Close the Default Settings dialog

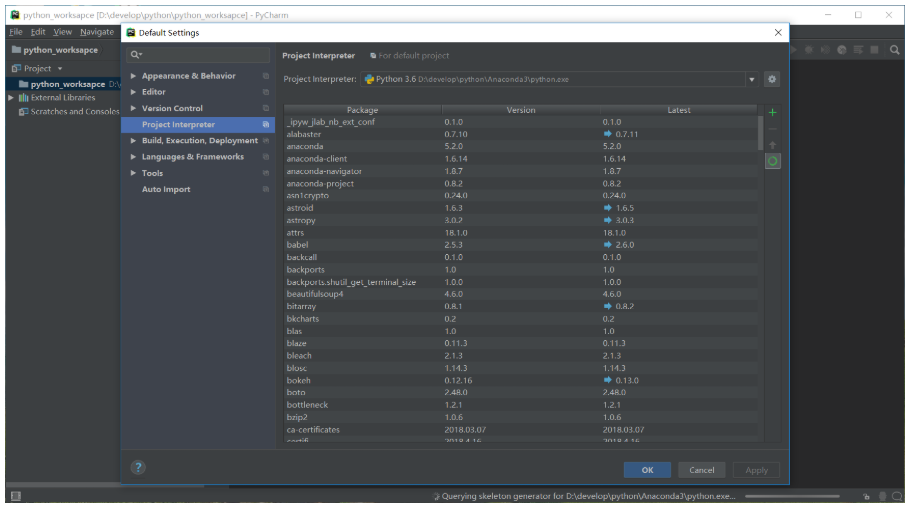(778, 33)
